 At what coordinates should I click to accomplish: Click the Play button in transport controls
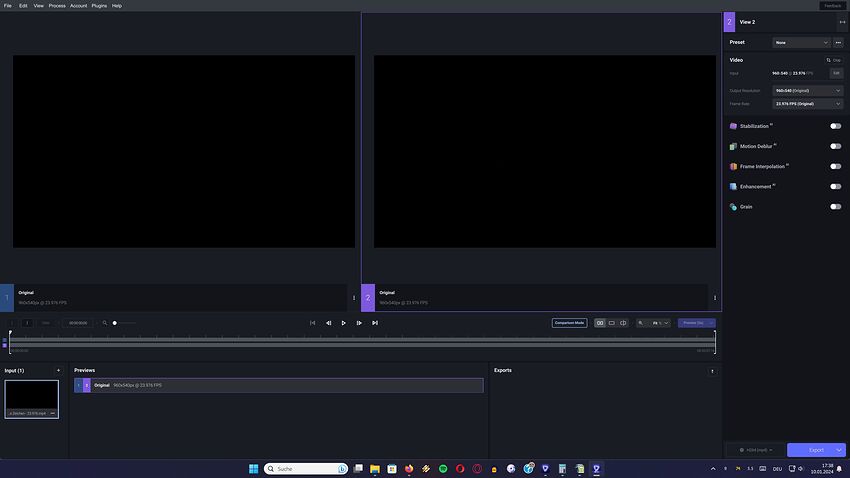pyautogui.click(x=343, y=323)
